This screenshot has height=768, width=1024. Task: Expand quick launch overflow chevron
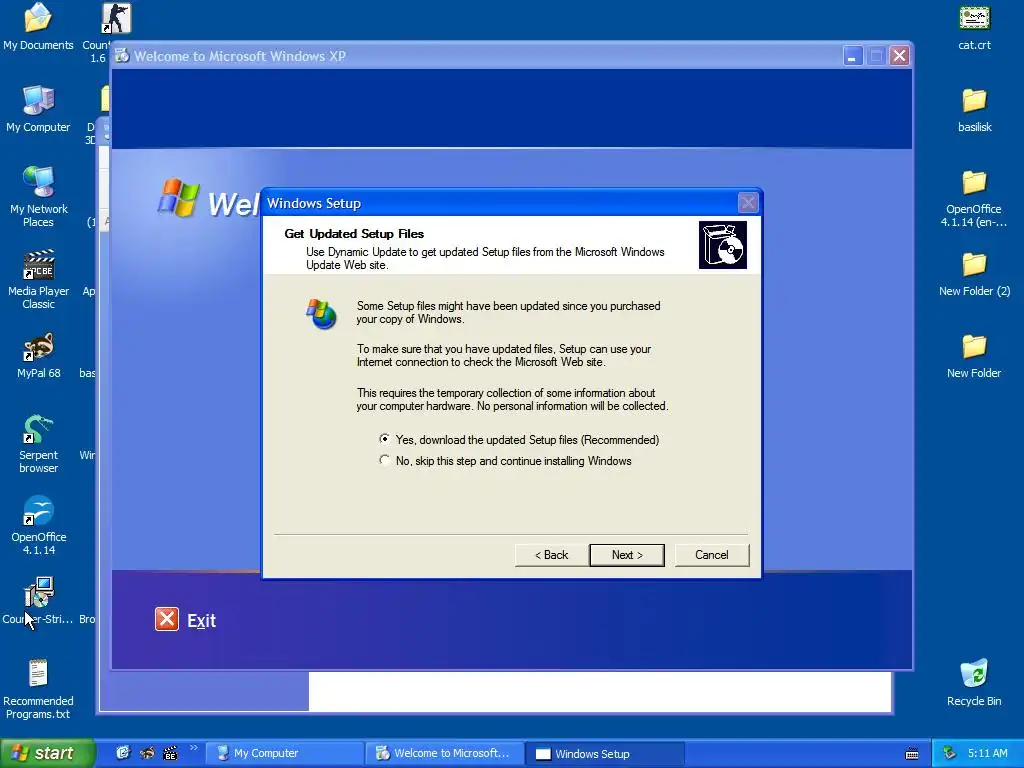tap(193, 748)
